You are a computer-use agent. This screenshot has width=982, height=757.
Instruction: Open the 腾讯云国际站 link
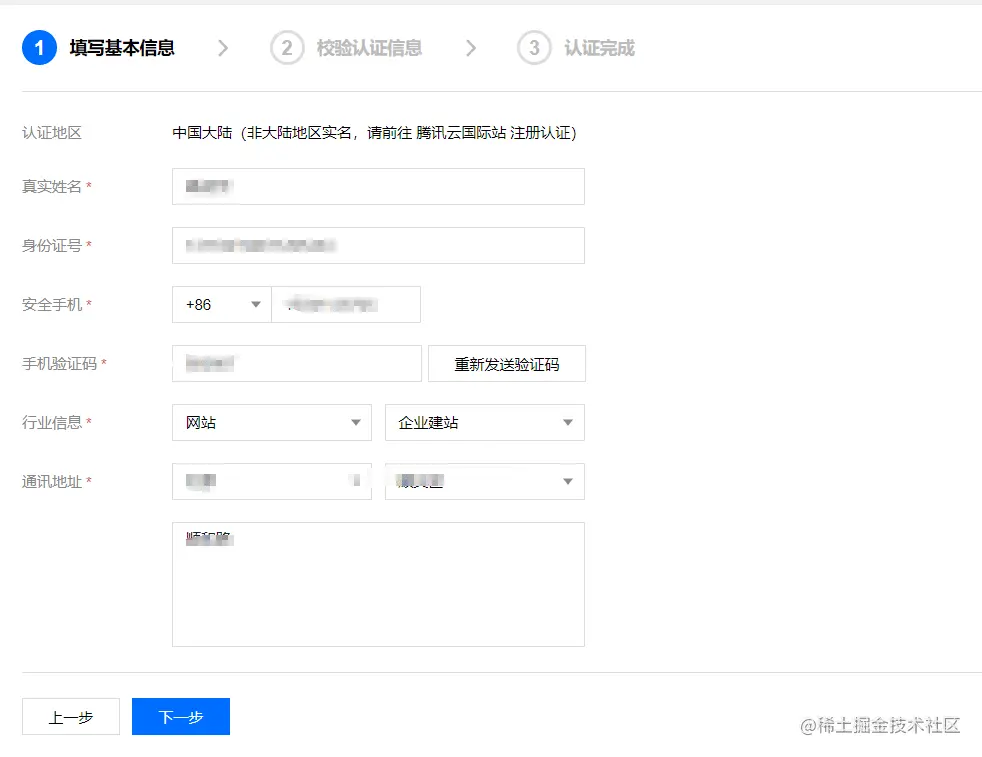click(461, 133)
